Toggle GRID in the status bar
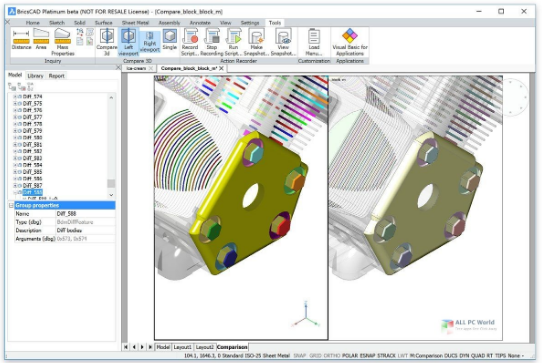This screenshot has height=363, width=542. click(x=315, y=355)
